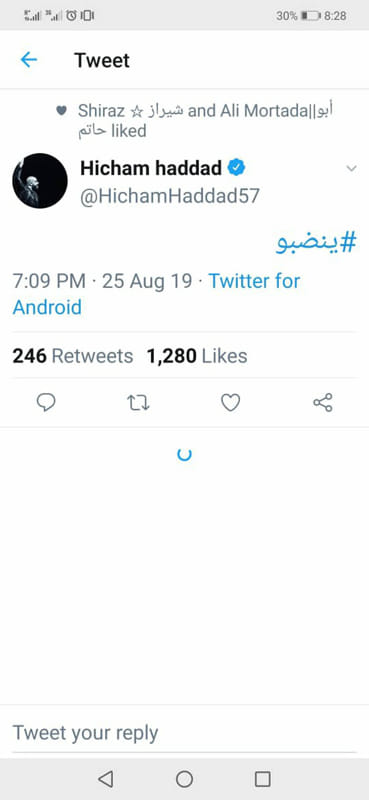Open the @HichamHaddad57 handle

point(170,196)
